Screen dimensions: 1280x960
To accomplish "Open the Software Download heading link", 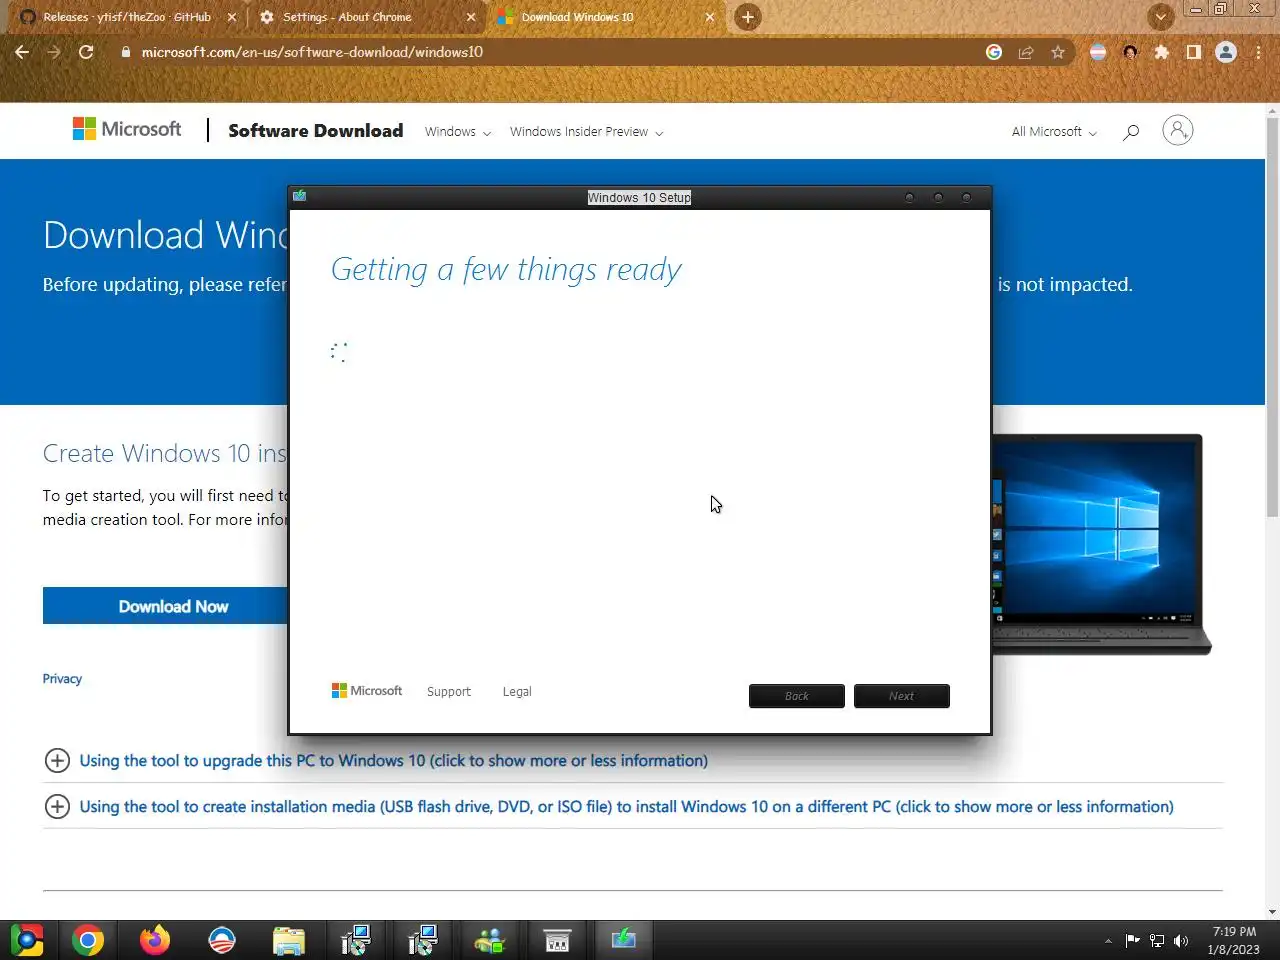I will [316, 131].
